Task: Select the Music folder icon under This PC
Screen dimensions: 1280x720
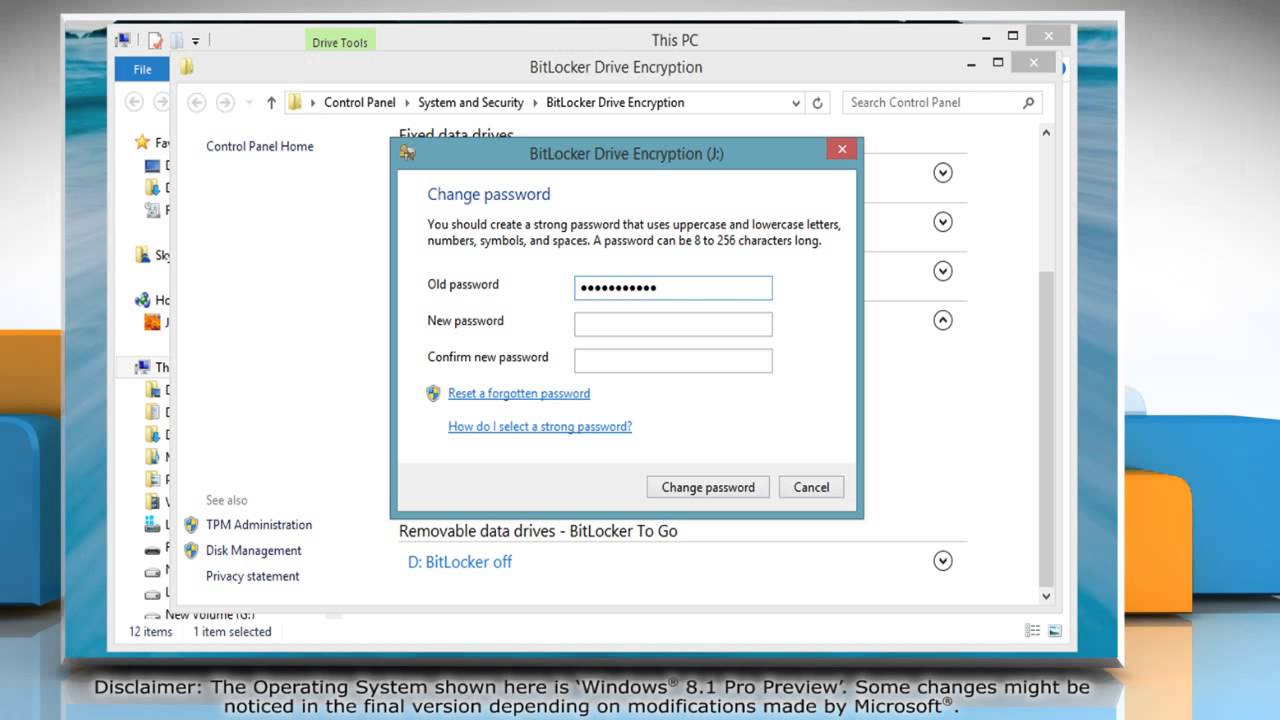Action: pos(152,456)
